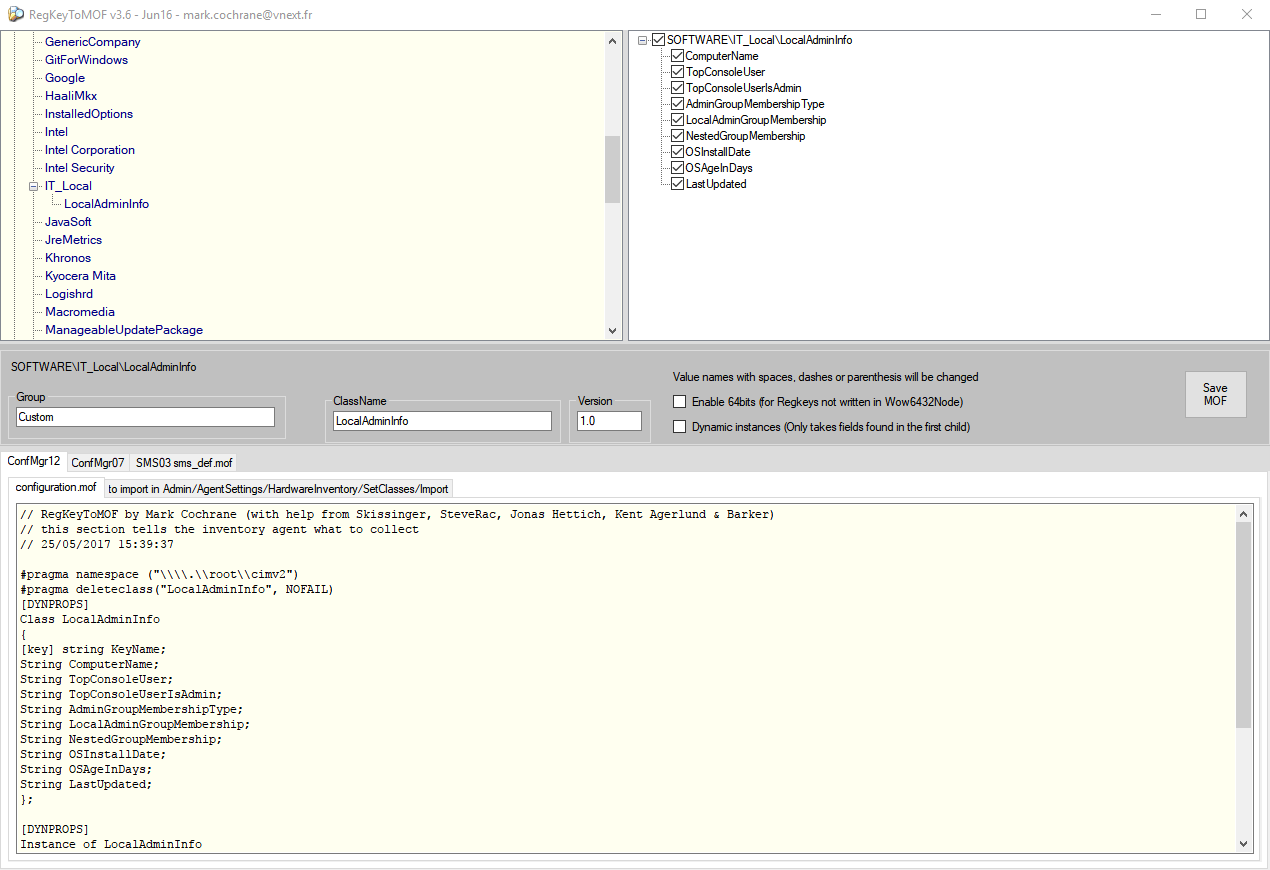Click the RegKeyToMOF app icon in title bar
This screenshot has width=1270, height=870.
click(x=12, y=15)
